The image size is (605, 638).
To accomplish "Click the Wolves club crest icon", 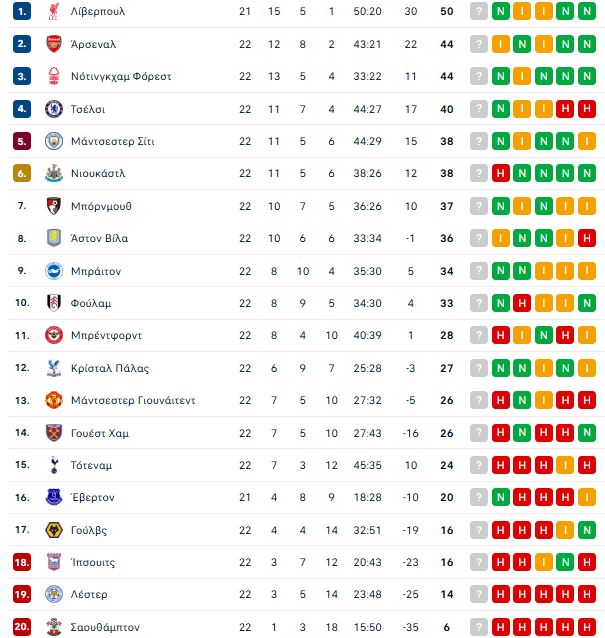I will tap(54, 530).
